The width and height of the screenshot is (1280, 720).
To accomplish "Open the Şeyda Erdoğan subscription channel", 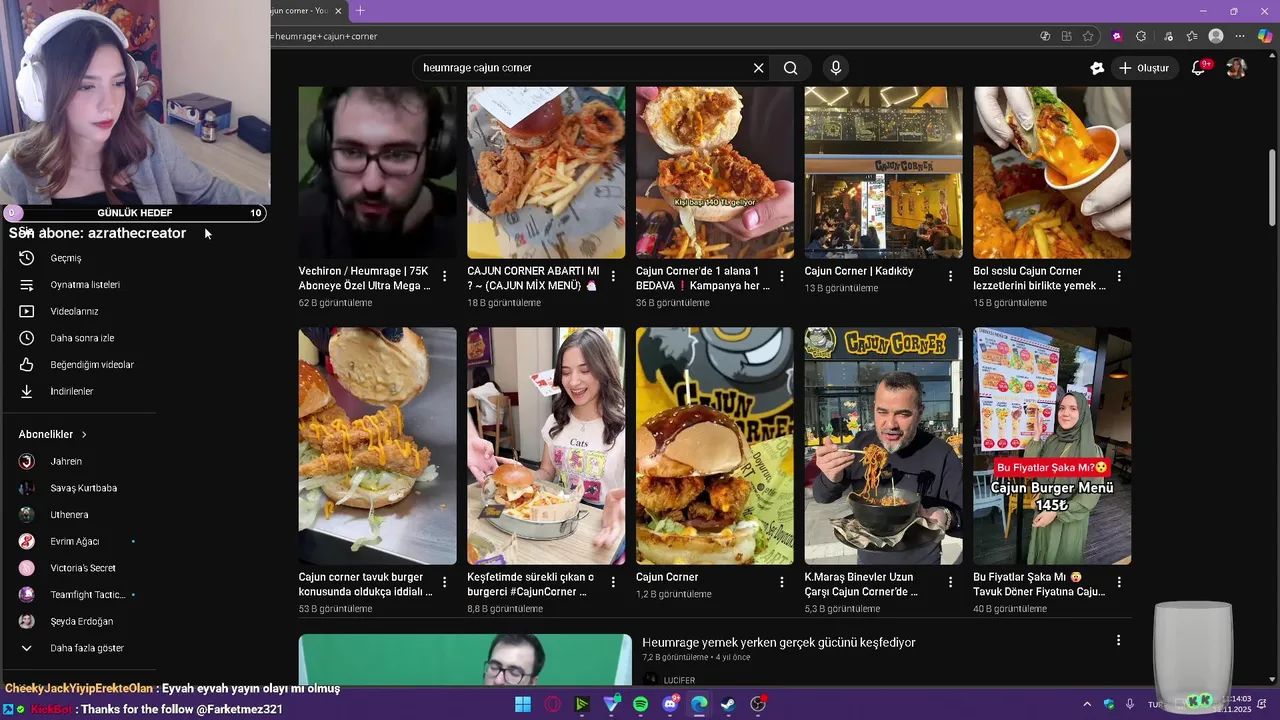I will 80,621.
